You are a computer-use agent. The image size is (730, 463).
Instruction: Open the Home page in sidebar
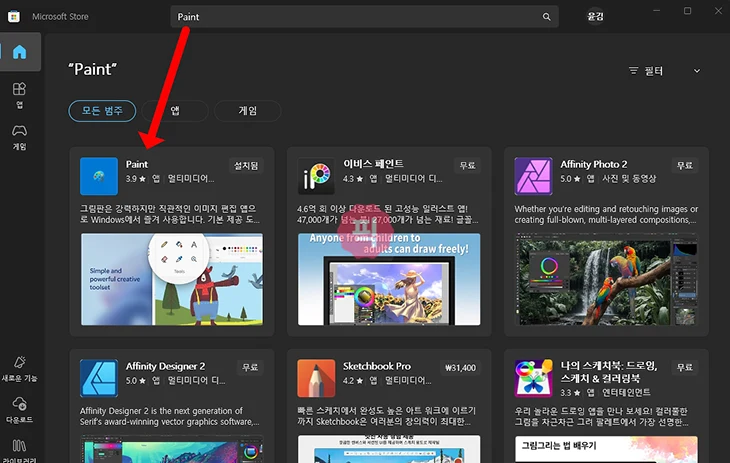[20, 52]
